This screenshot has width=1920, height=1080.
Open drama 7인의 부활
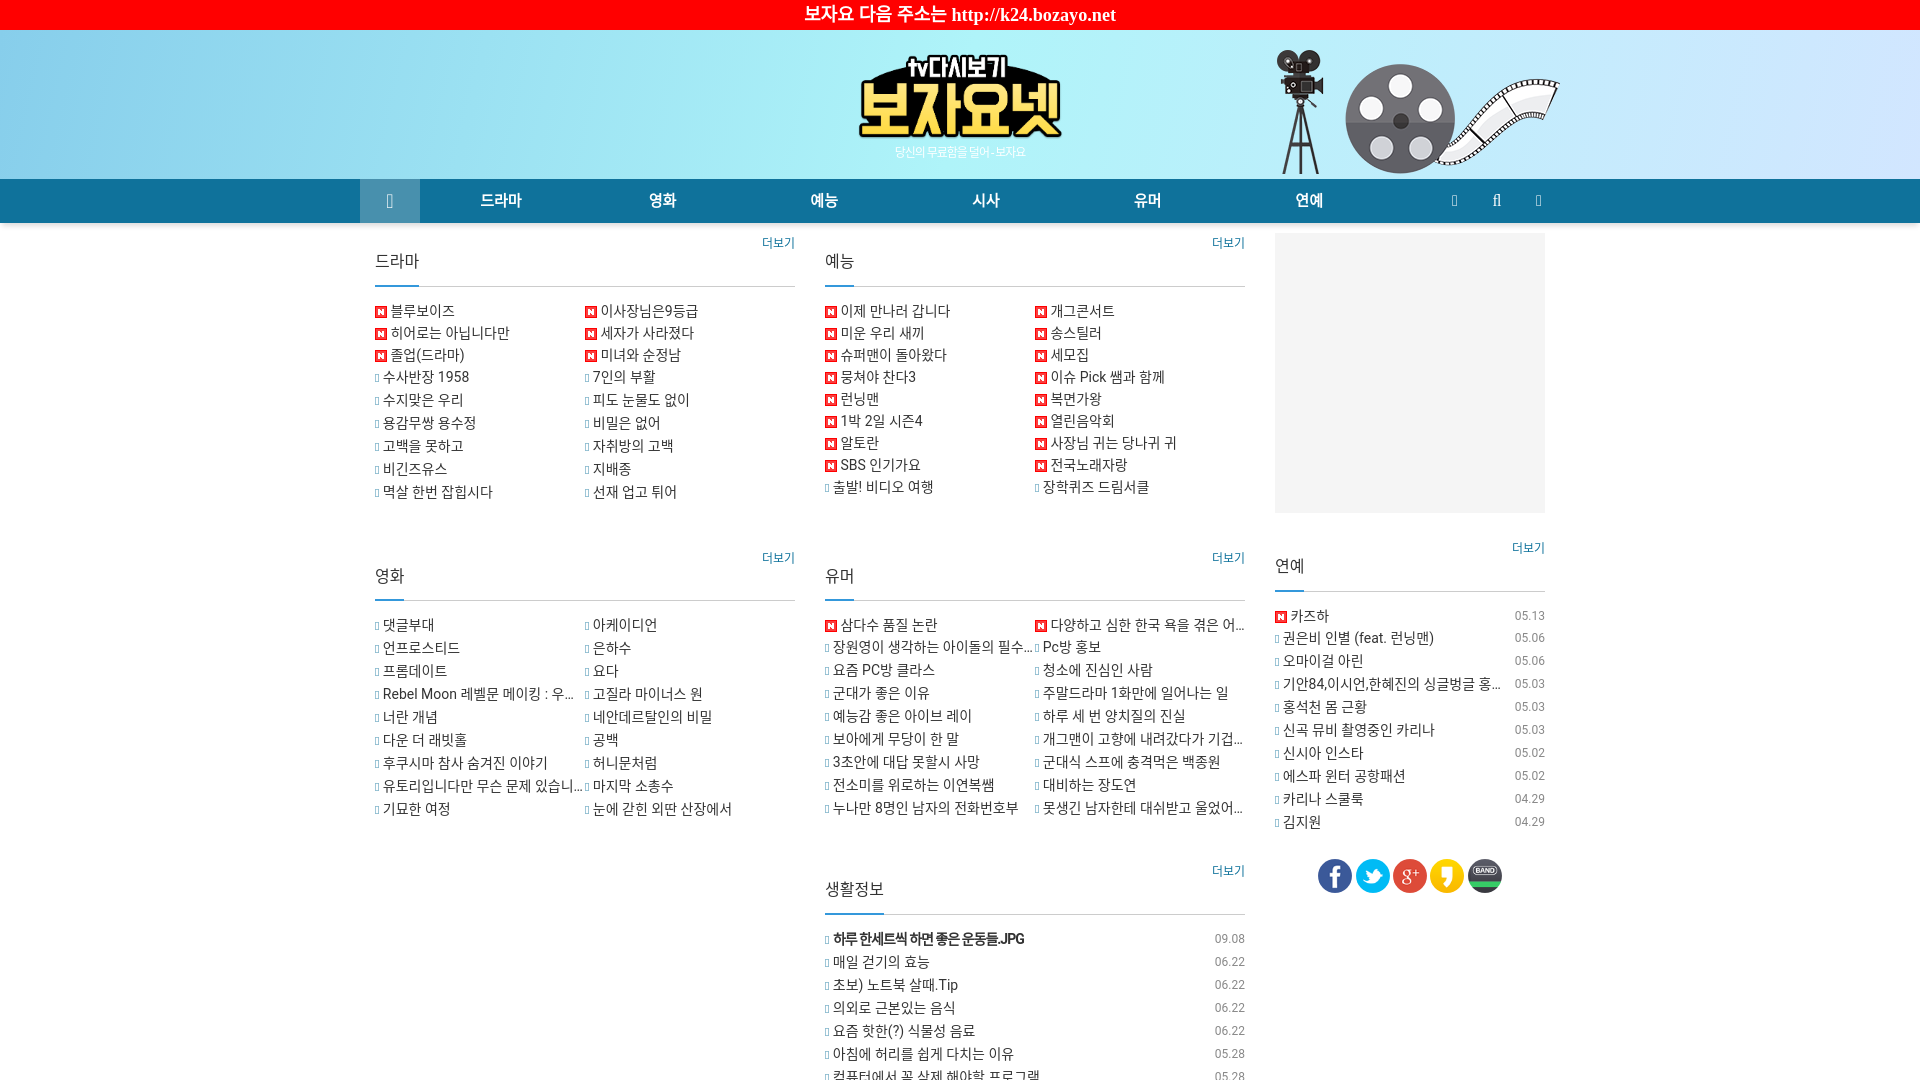pyautogui.click(x=624, y=377)
